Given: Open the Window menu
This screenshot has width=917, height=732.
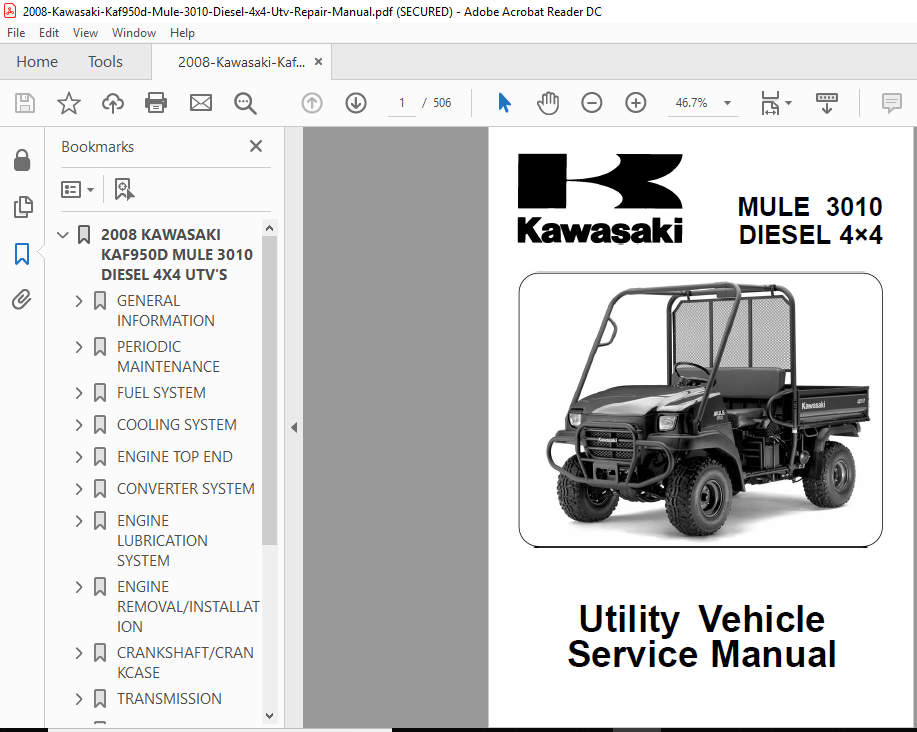Looking at the screenshot, I should (x=133, y=33).
